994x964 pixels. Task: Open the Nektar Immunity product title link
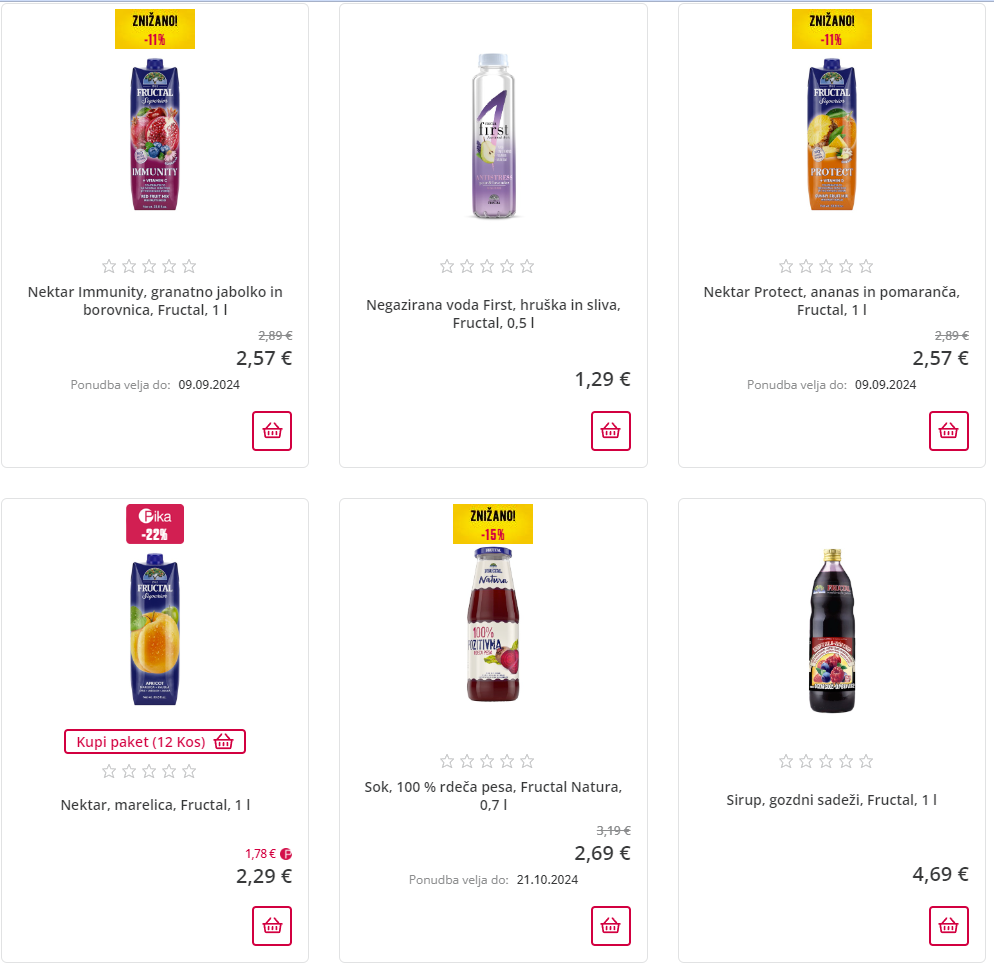point(155,301)
